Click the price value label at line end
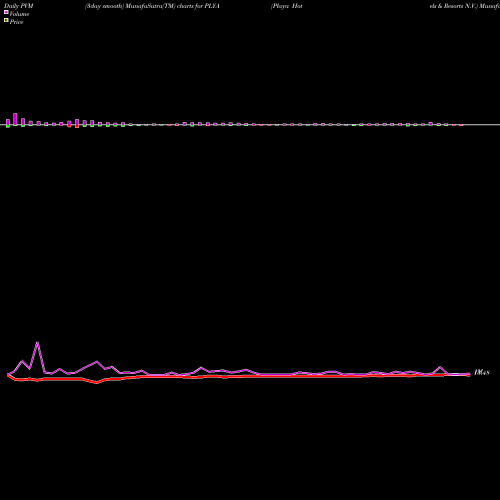Screen dimensions: 500x500 tap(482, 372)
